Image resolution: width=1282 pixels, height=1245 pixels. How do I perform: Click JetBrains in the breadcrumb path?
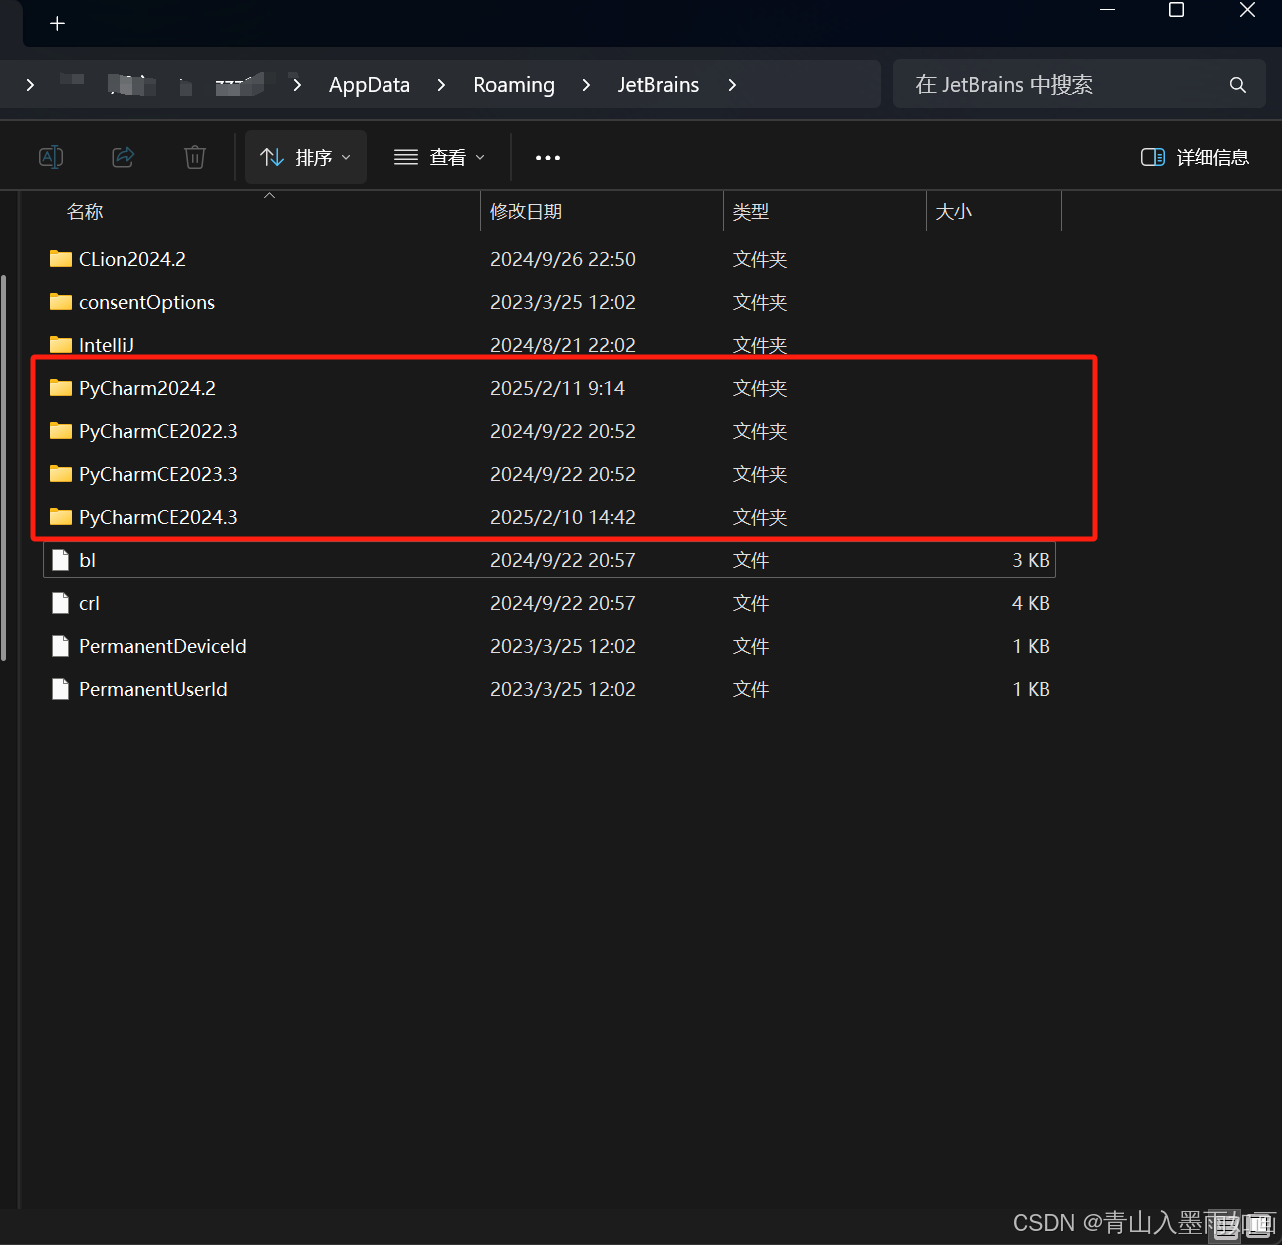658,85
